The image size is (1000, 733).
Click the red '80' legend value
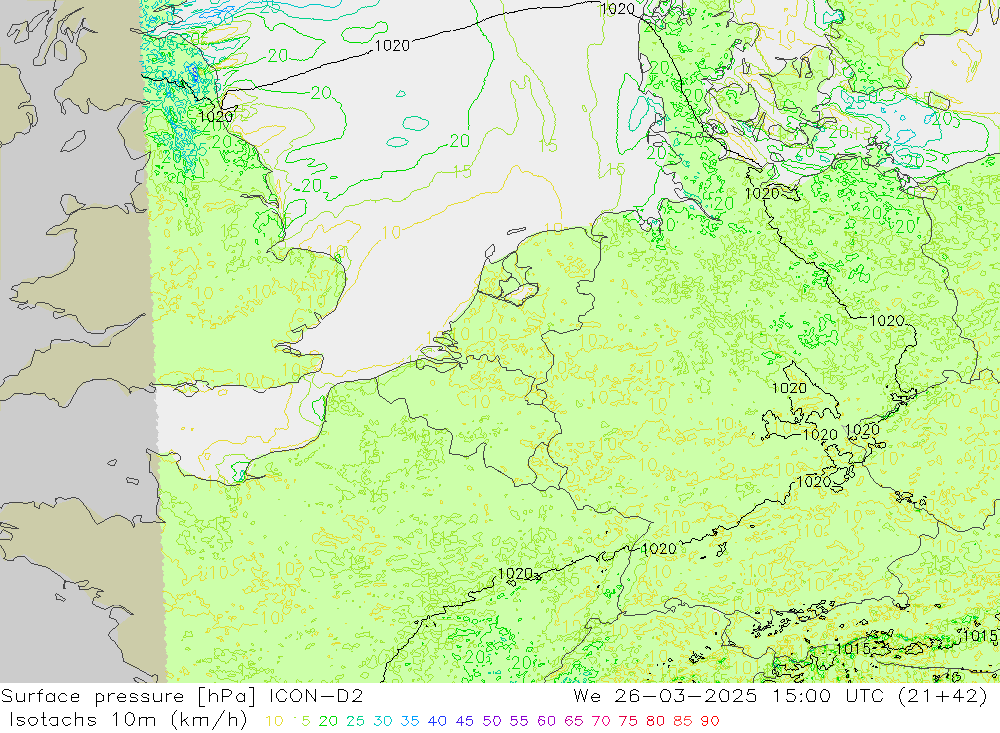(656, 721)
